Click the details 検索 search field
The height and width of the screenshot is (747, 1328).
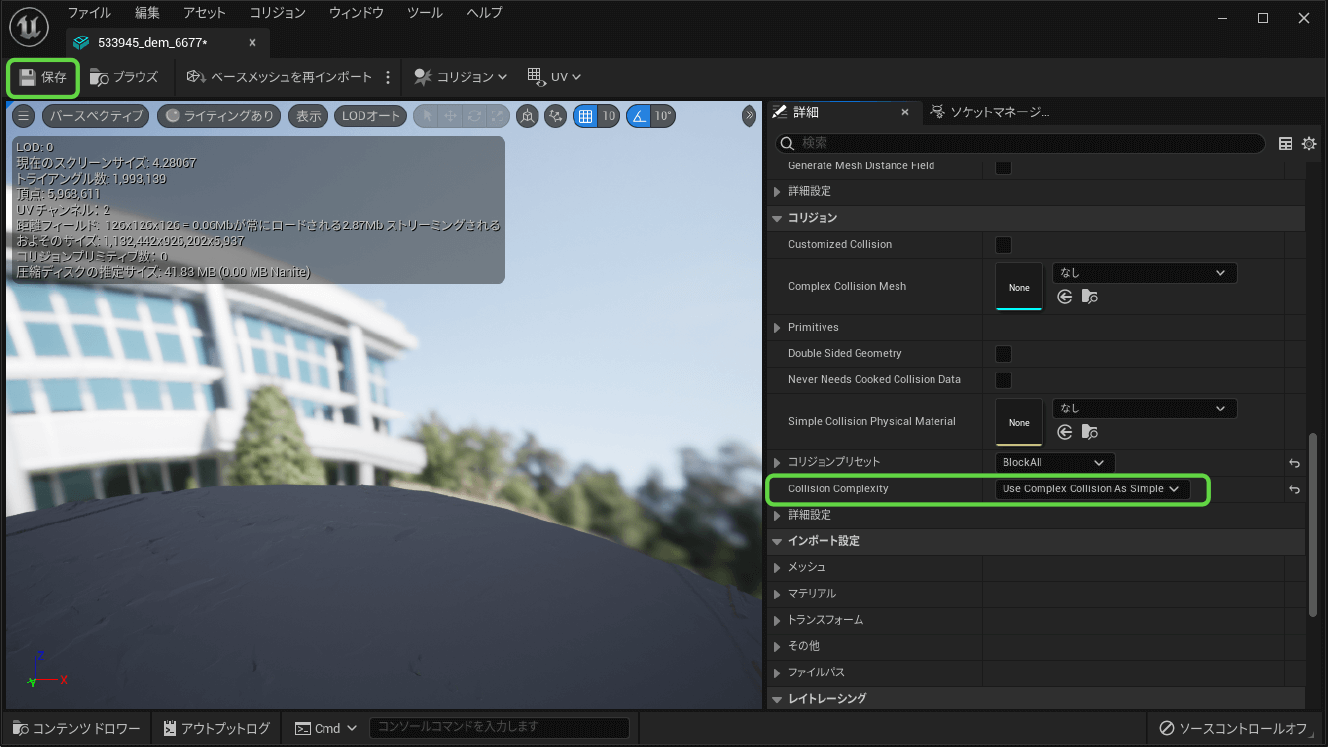pyautogui.click(x=1020, y=144)
